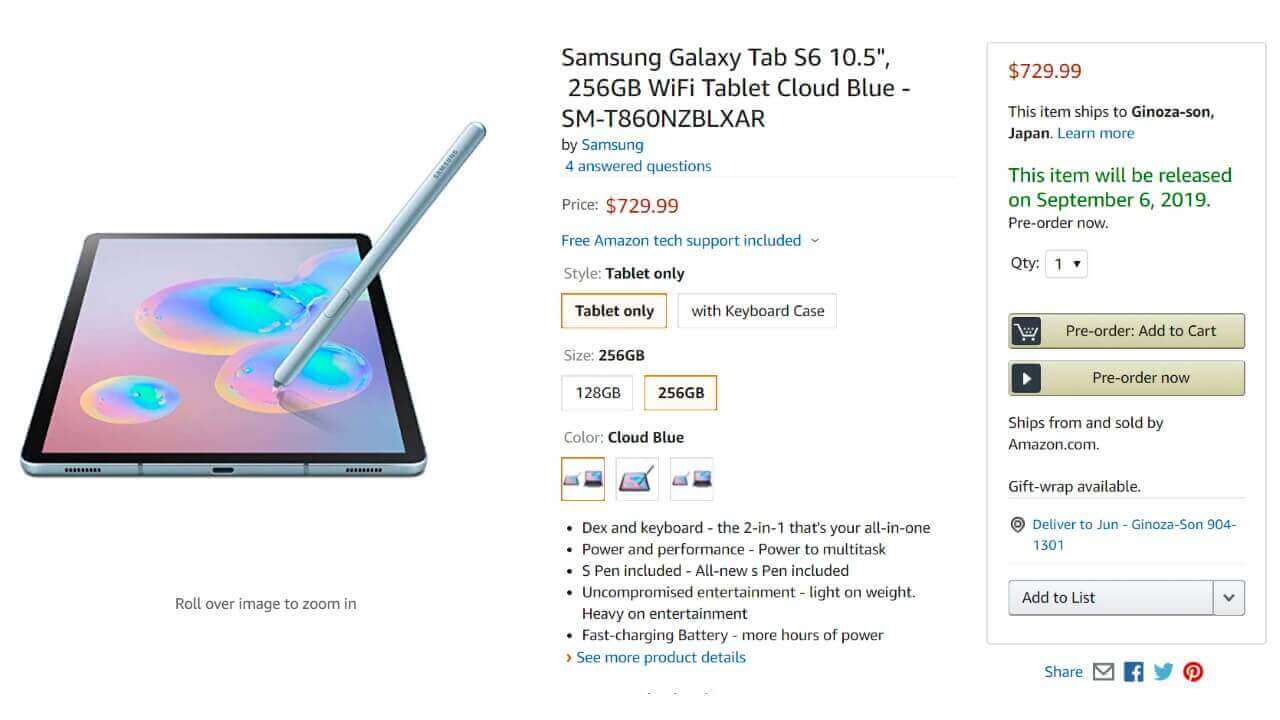Screen dimensions: 1280x720
Task: Pick the Cloud Blue color swatch
Action: pyautogui.click(x=583, y=479)
